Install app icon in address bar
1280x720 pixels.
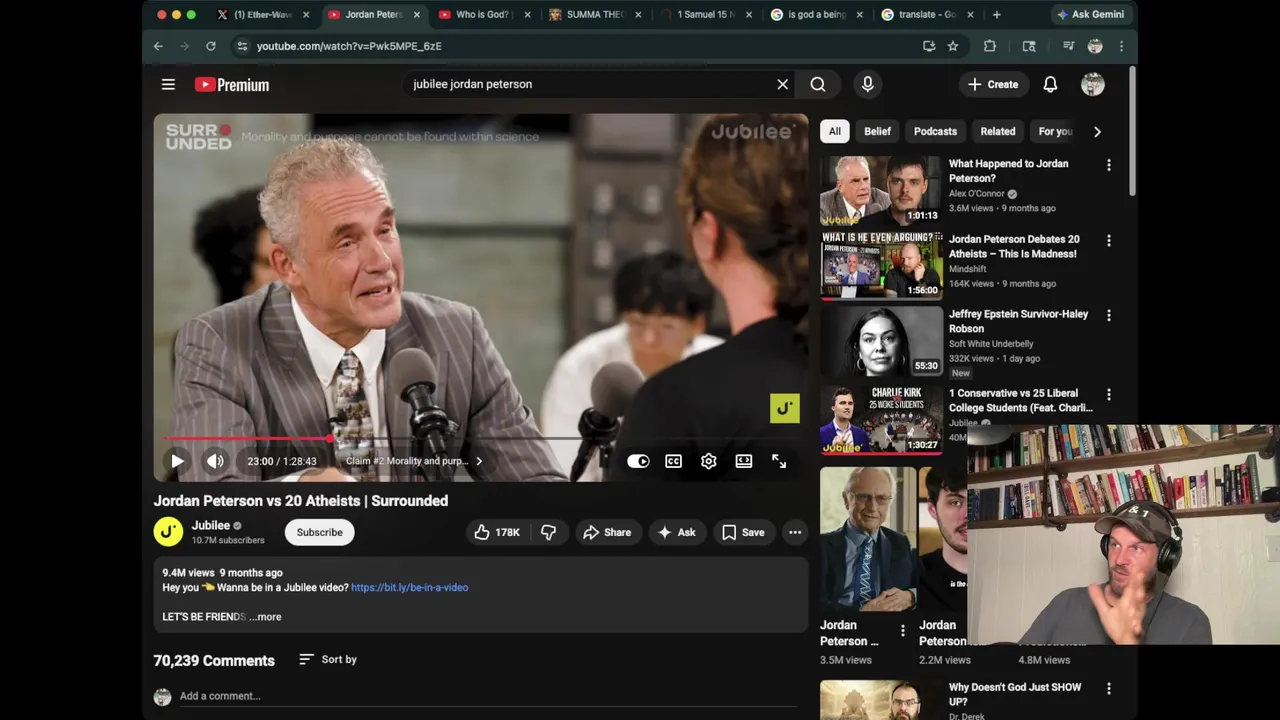929,46
